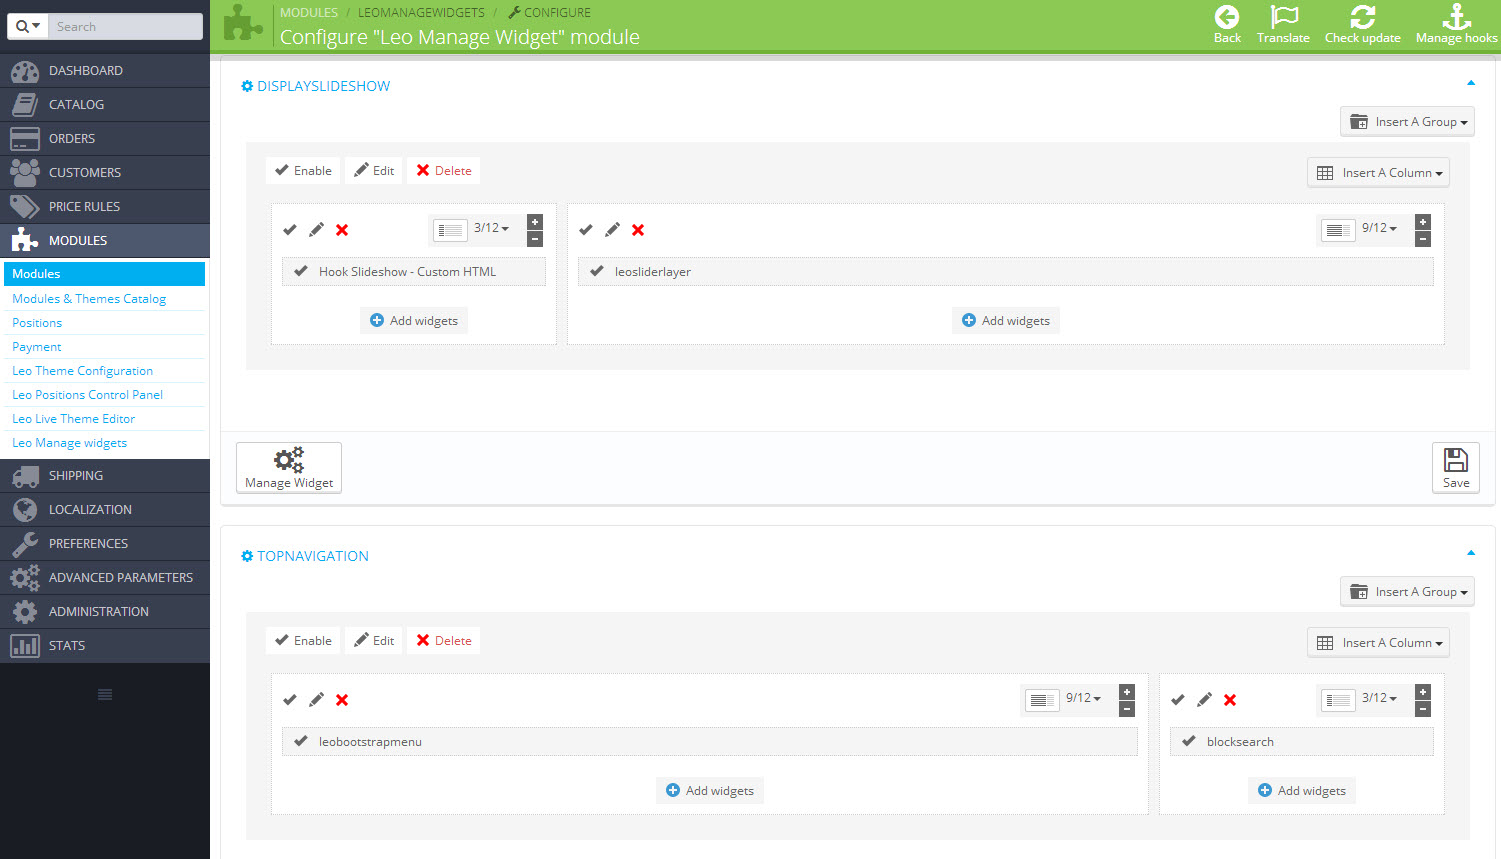Edit the 3/12 column in DISPLAYSLIDESHOW with the pencil
The height and width of the screenshot is (859, 1501).
point(316,230)
